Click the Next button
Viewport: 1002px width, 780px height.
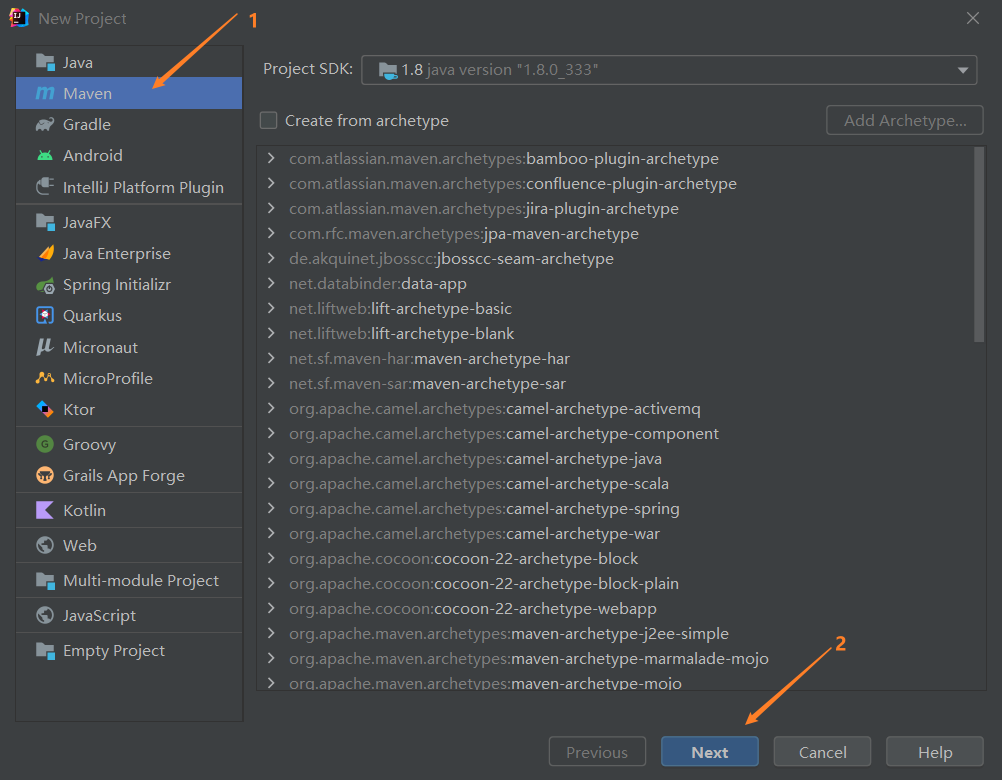710,752
